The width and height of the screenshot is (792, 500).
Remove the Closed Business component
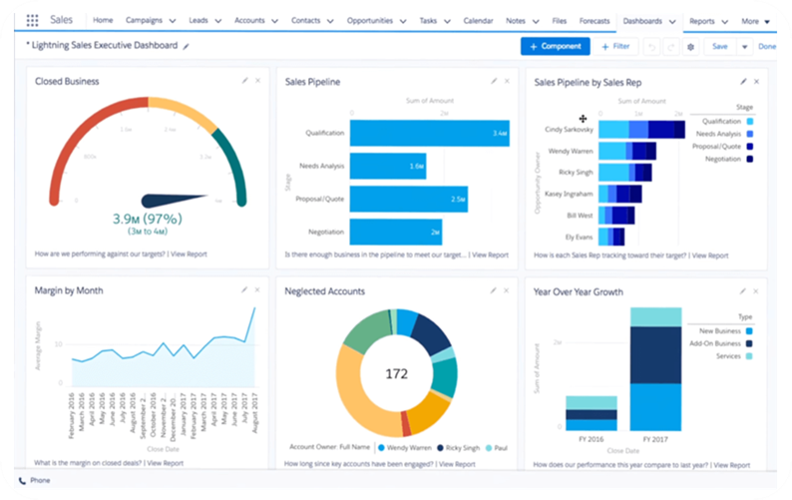(x=258, y=80)
